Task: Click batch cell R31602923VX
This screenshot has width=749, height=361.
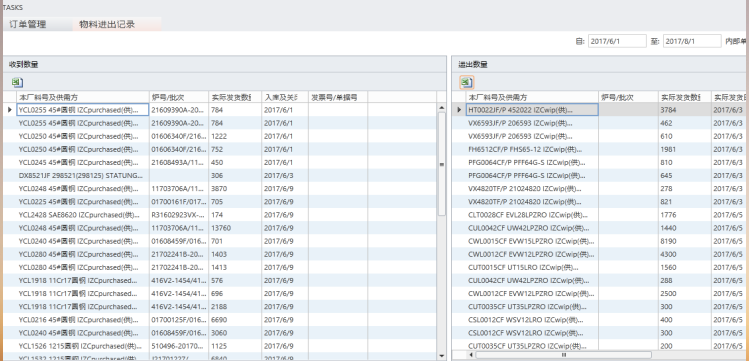Action: pos(179,215)
